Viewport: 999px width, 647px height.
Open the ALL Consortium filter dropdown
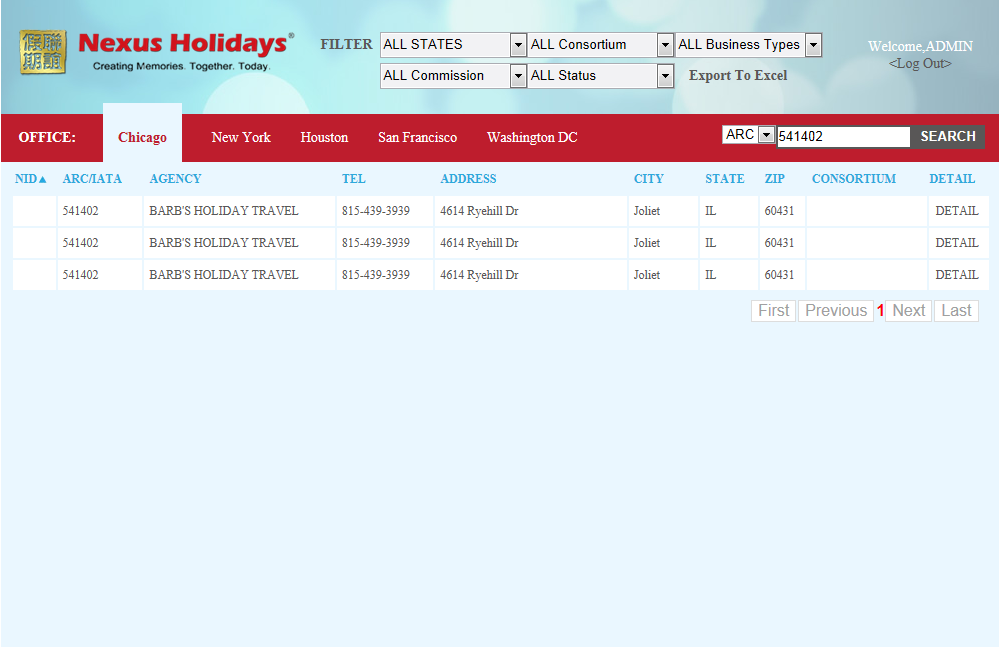pos(600,45)
